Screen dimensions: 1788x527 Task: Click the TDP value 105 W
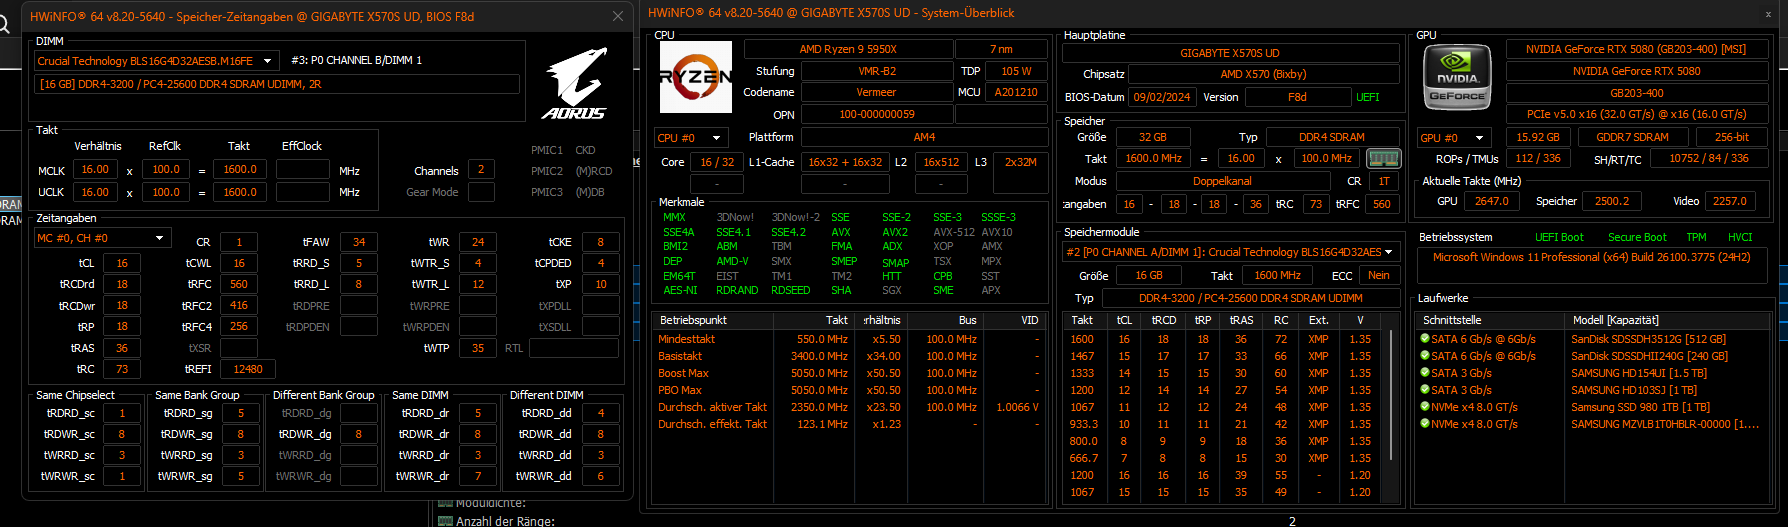point(1016,71)
